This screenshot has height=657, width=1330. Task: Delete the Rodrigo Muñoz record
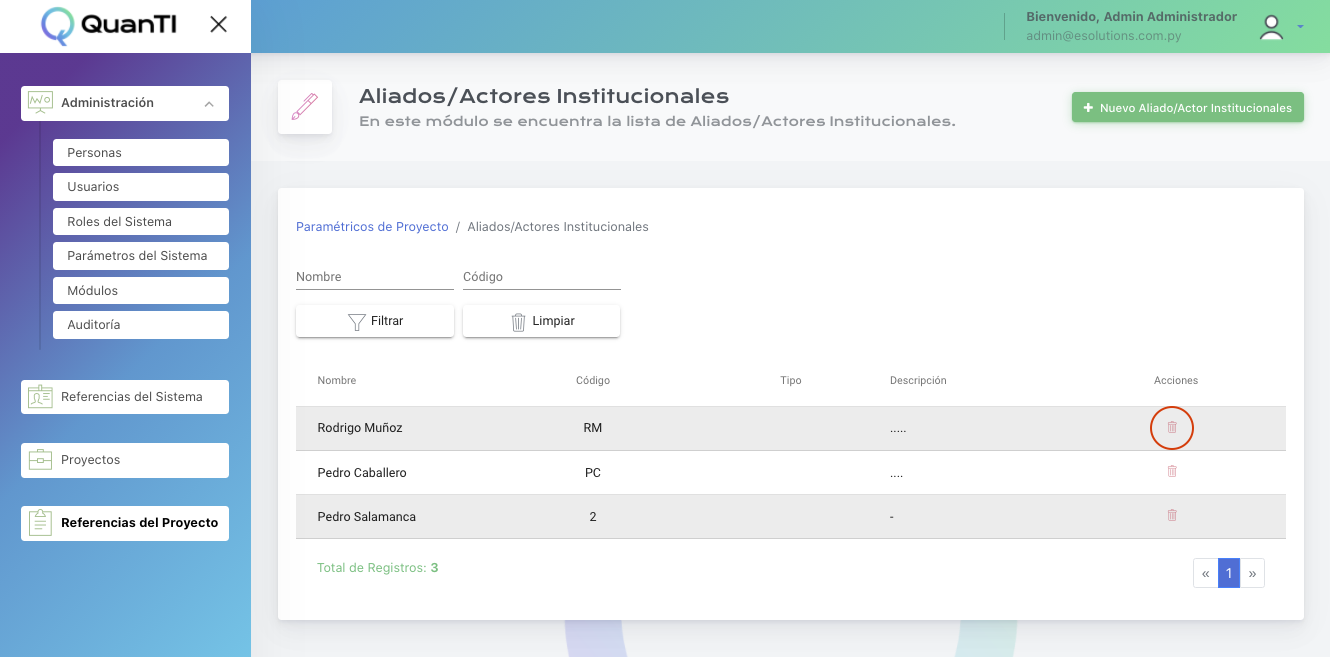1172,427
